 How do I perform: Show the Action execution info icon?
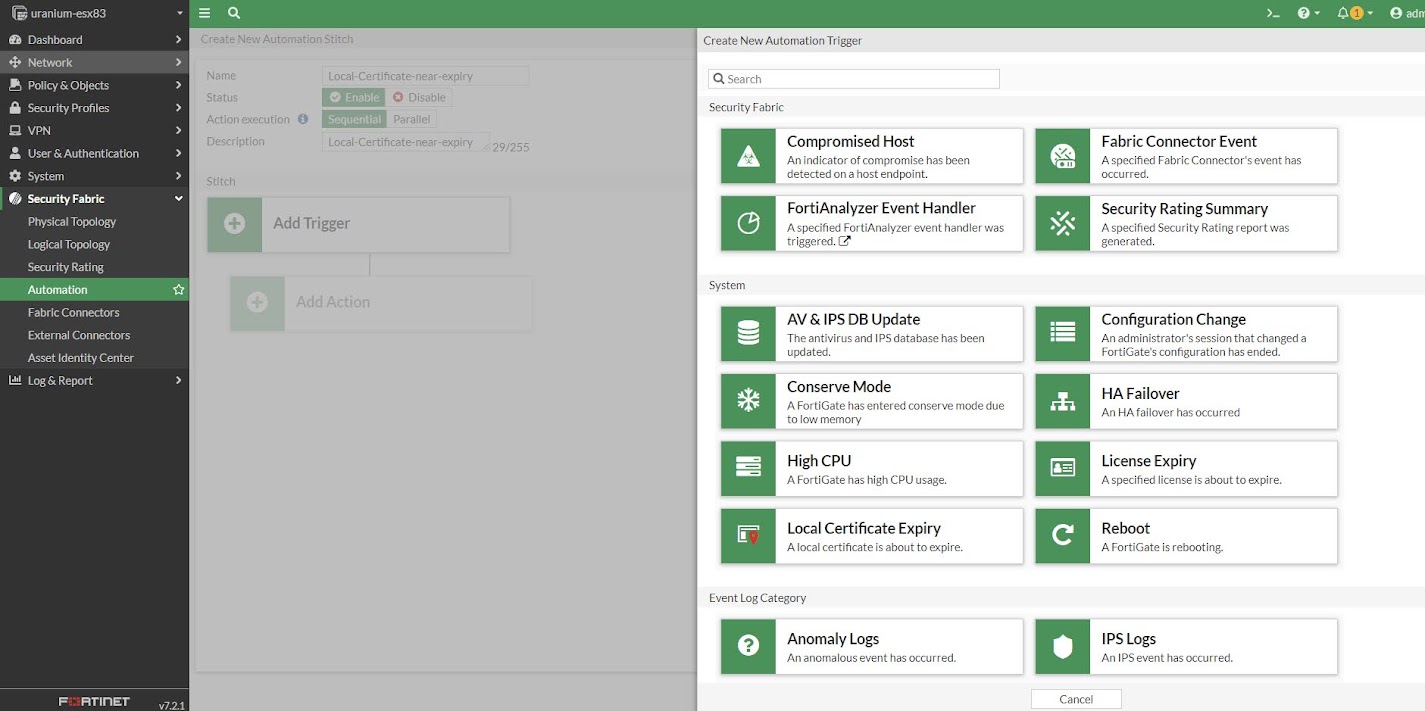coord(303,119)
